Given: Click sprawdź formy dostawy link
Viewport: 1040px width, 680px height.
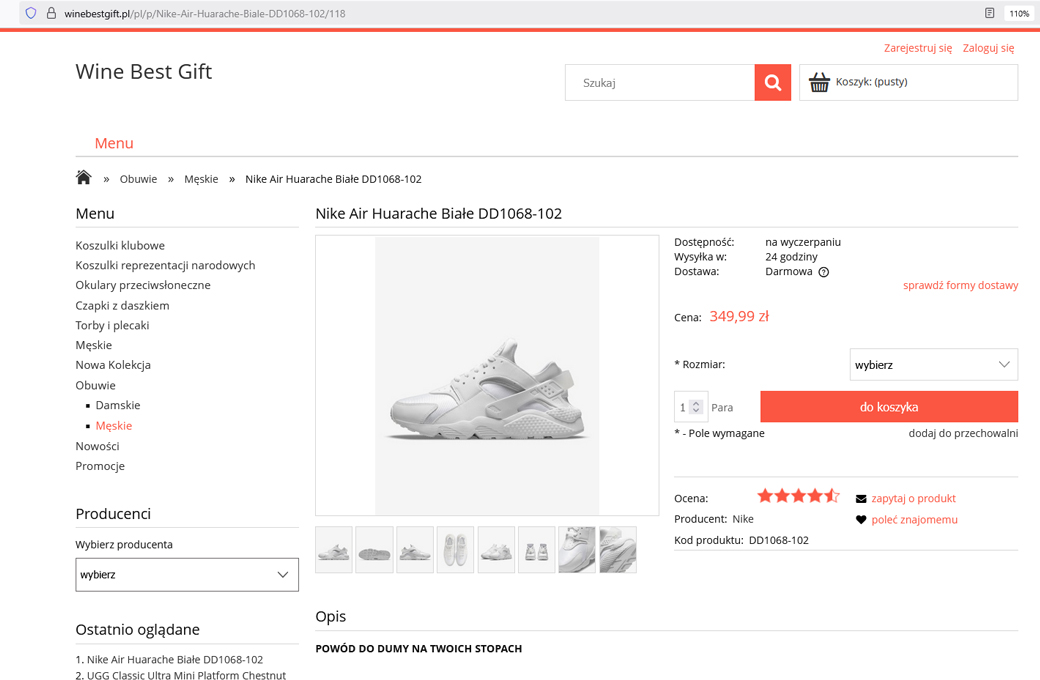Looking at the screenshot, I should point(960,285).
